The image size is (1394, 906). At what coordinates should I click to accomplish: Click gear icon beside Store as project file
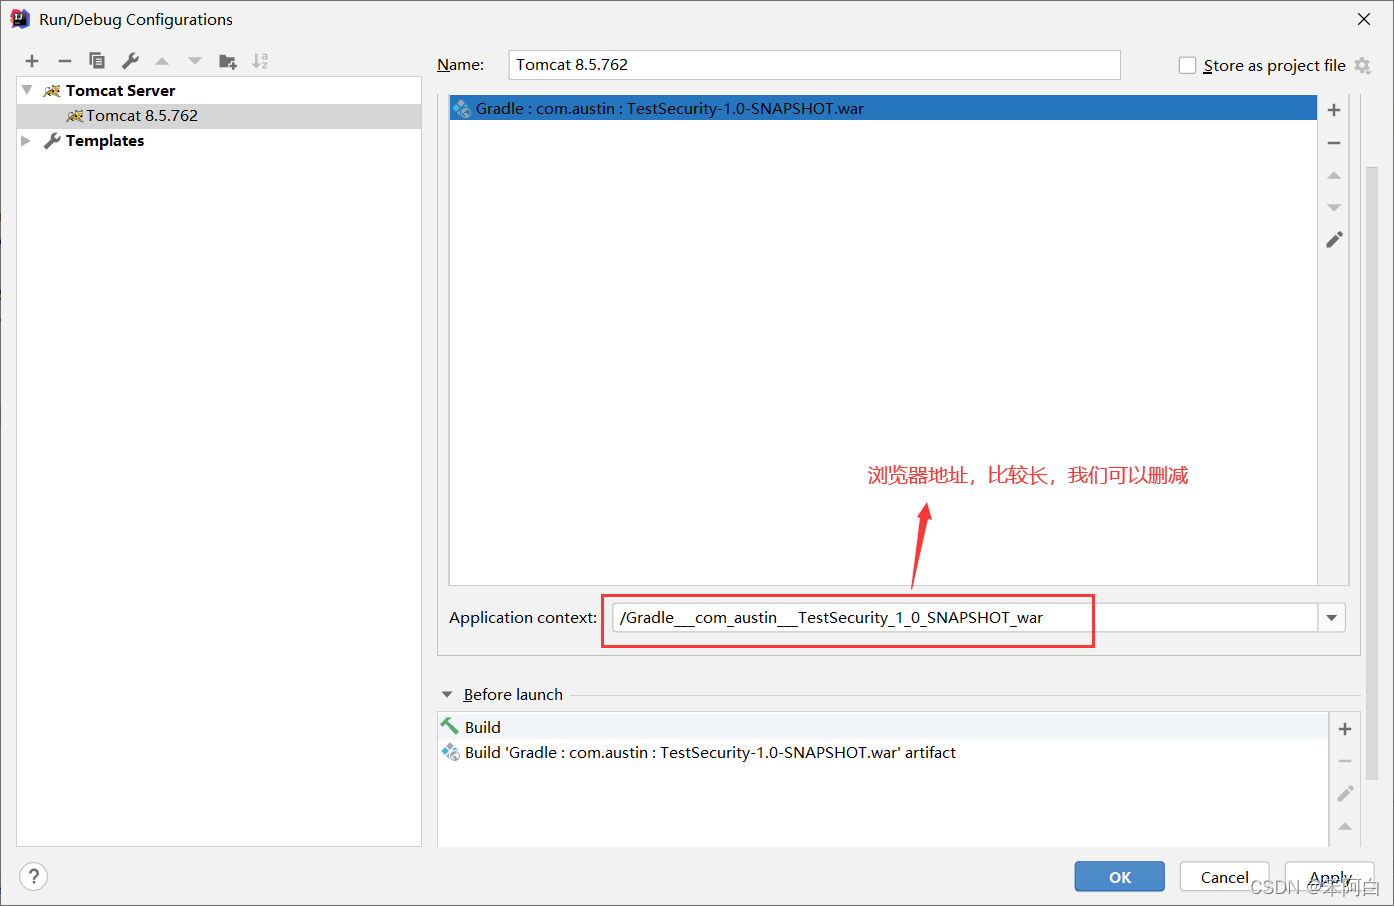click(x=1362, y=65)
